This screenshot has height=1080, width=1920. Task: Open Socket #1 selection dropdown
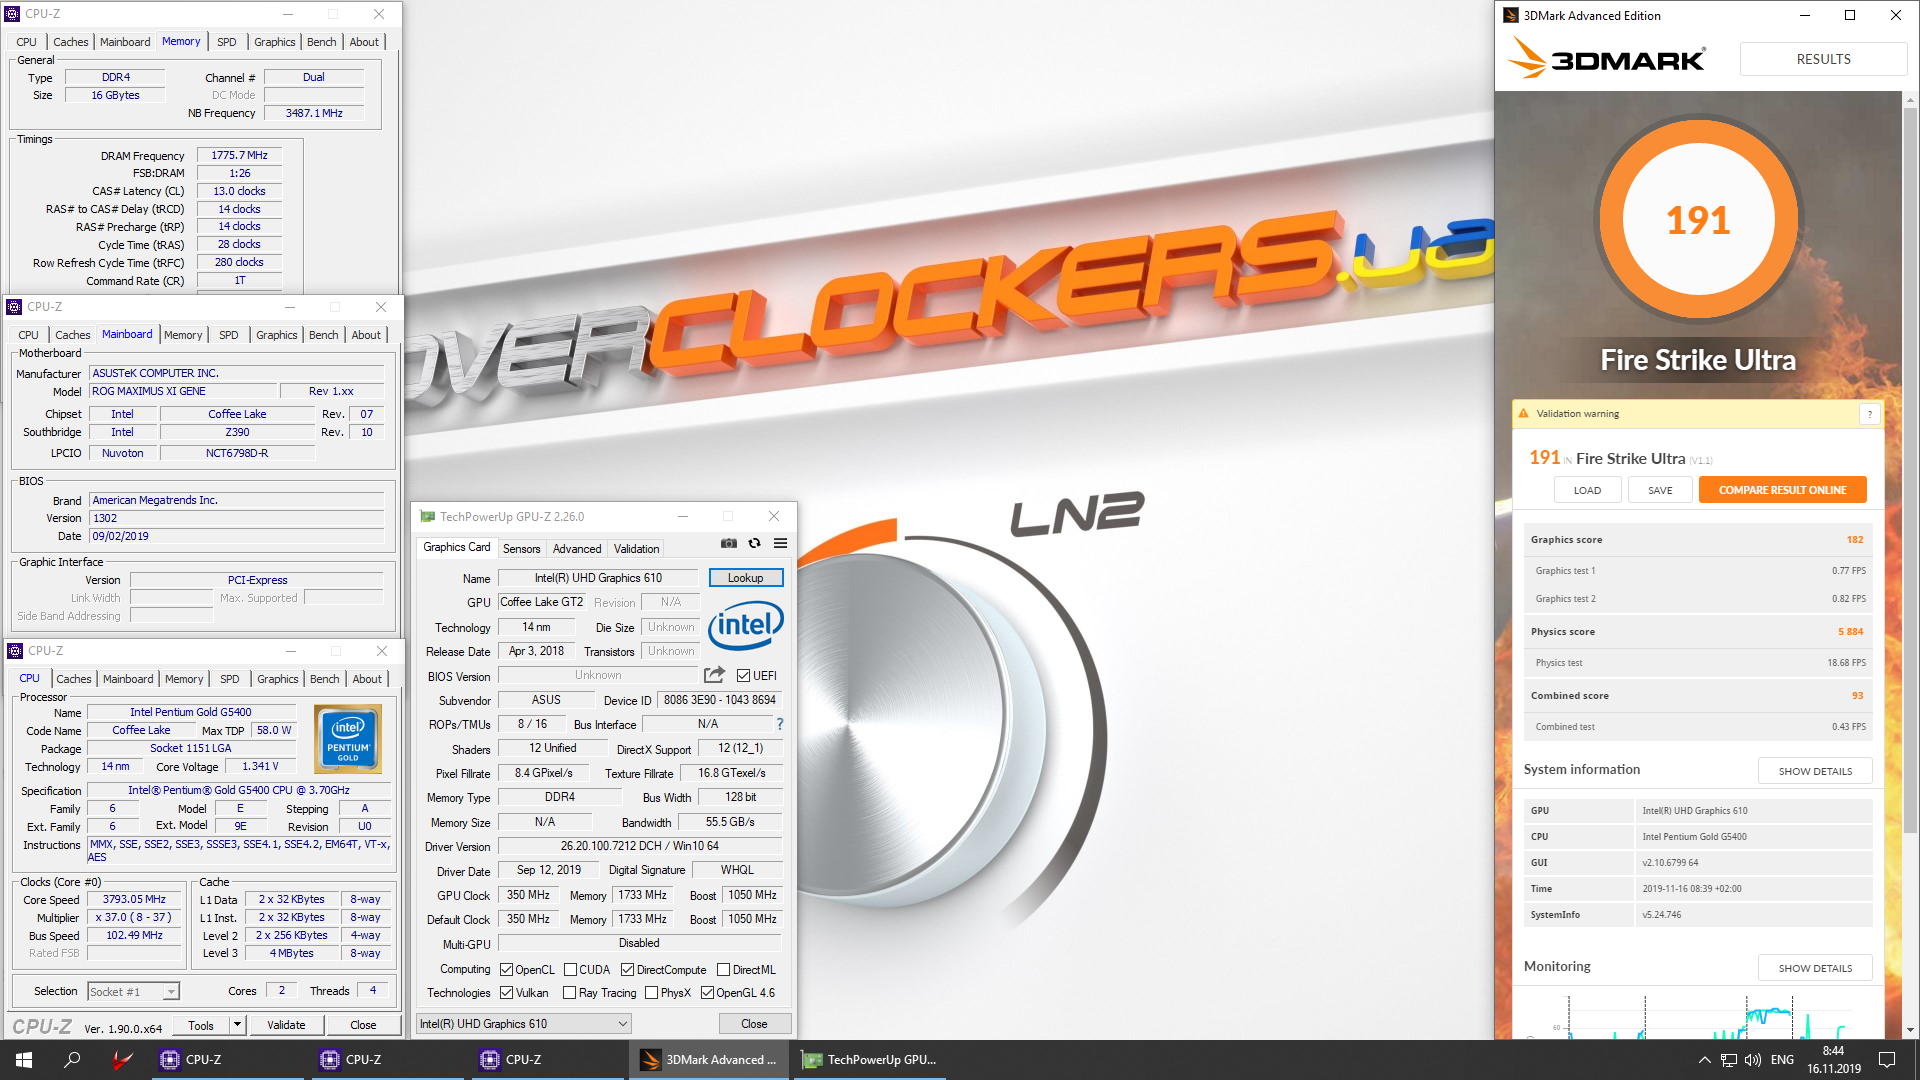click(133, 992)
